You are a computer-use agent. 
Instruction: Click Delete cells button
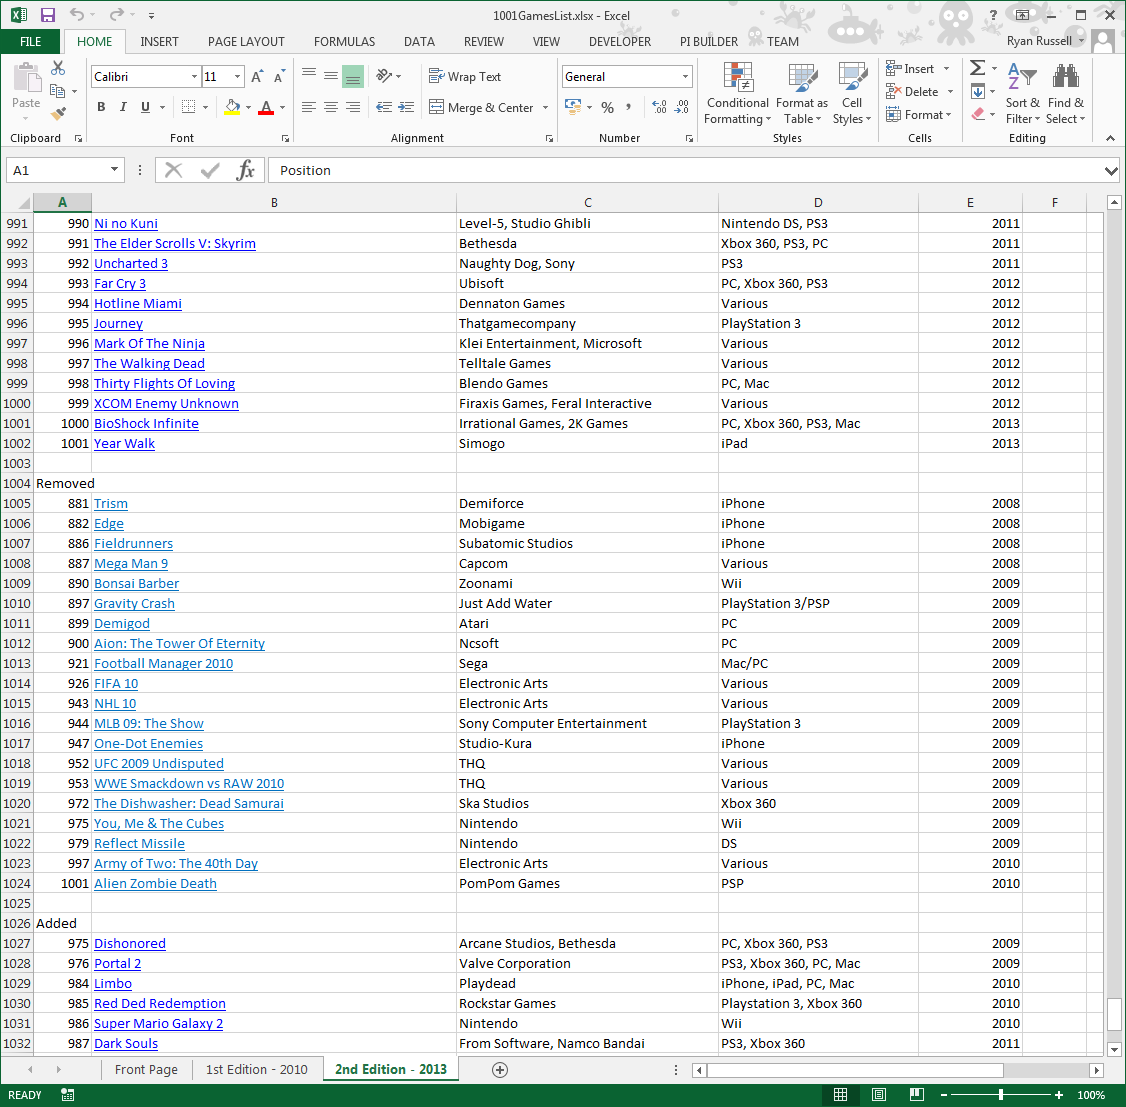click(x=912, y=91)
